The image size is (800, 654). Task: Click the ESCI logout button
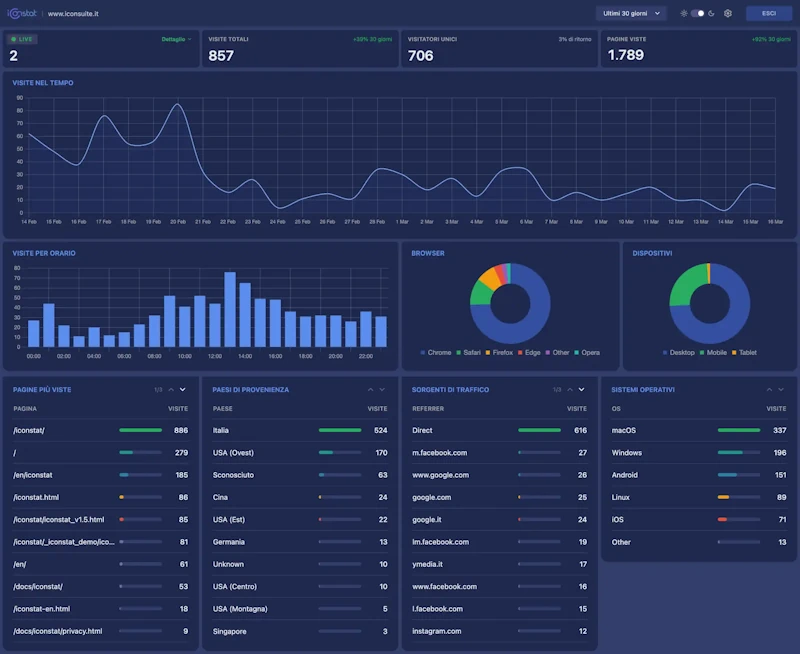(x=768, y=14)
